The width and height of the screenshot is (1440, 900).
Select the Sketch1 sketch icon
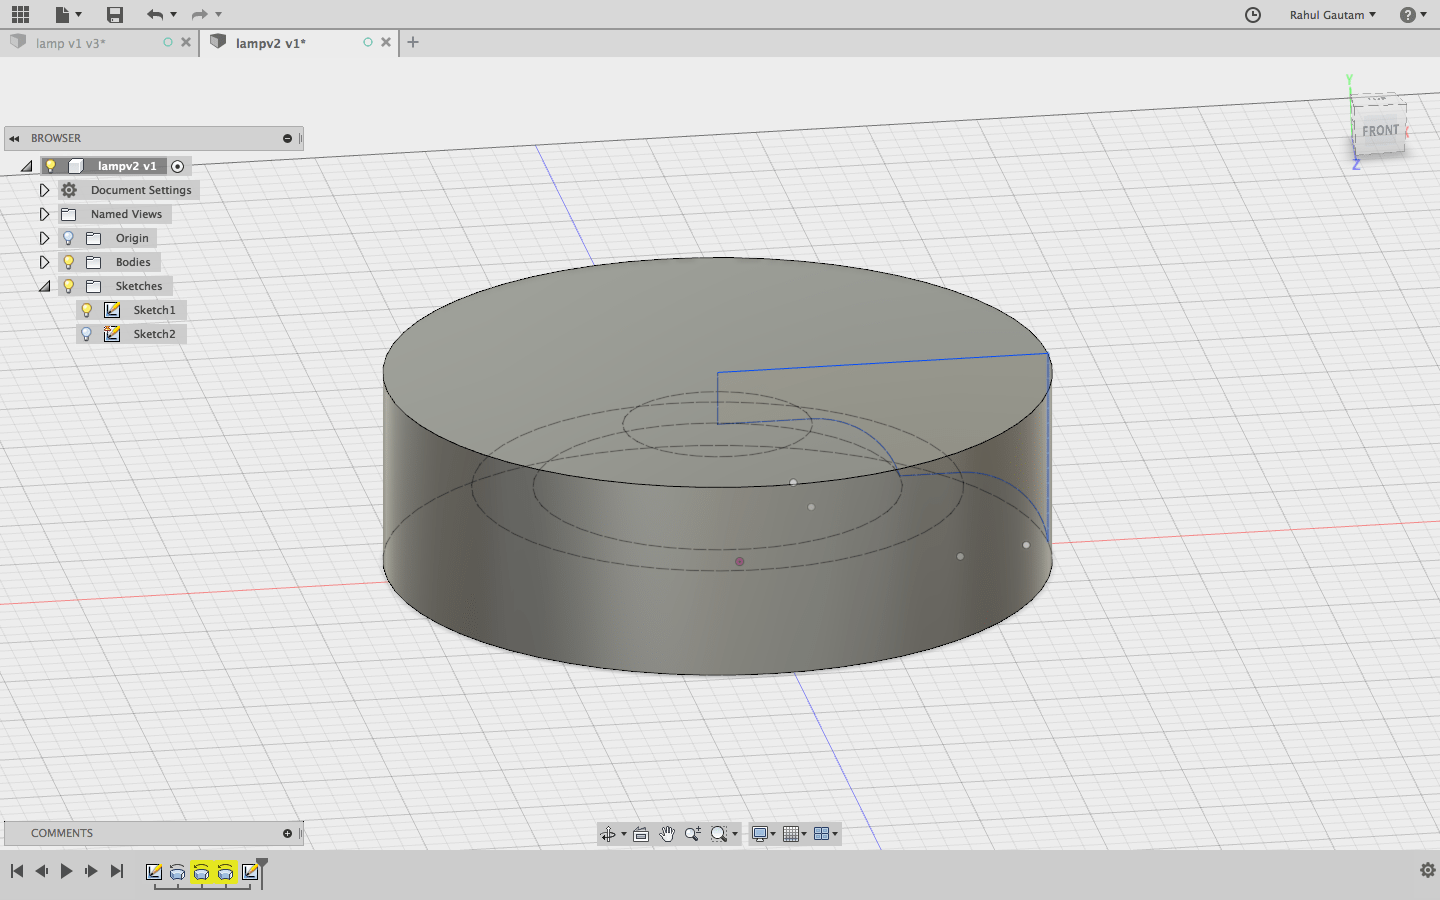(112, 310)
